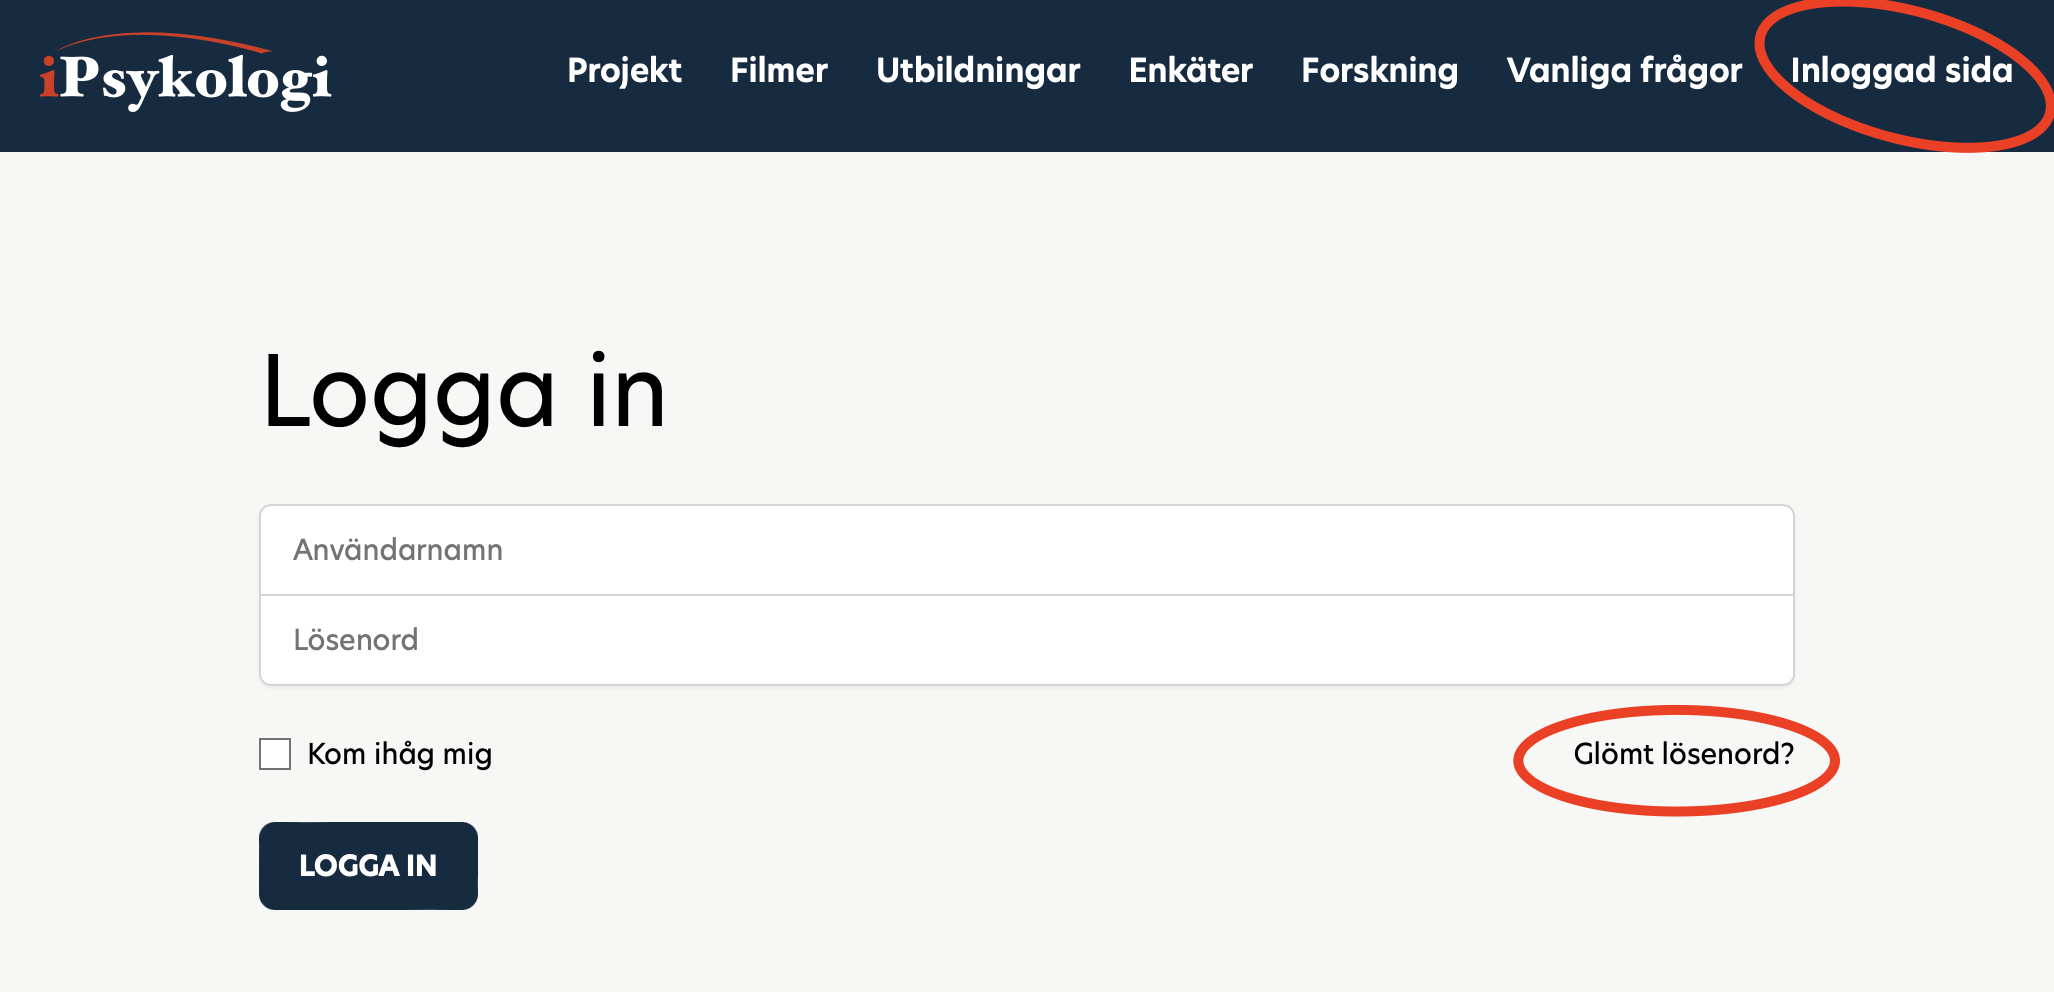Click into the Lösenord password field
Image resolution: width=2054 pixels, height=992 pixels.
[1026, 640]
